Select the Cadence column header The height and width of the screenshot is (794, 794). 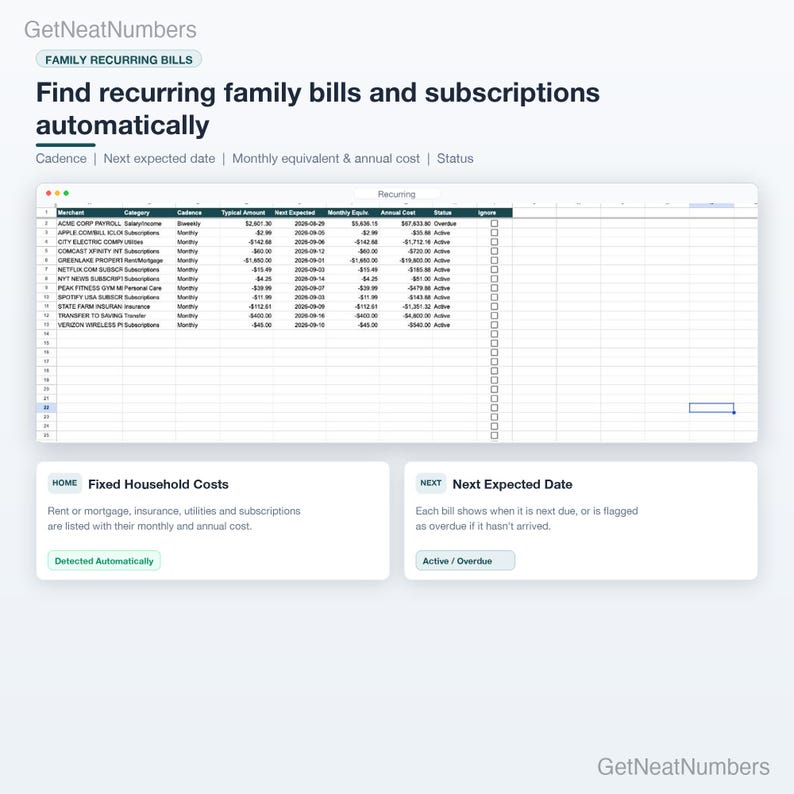pos(197,213)
